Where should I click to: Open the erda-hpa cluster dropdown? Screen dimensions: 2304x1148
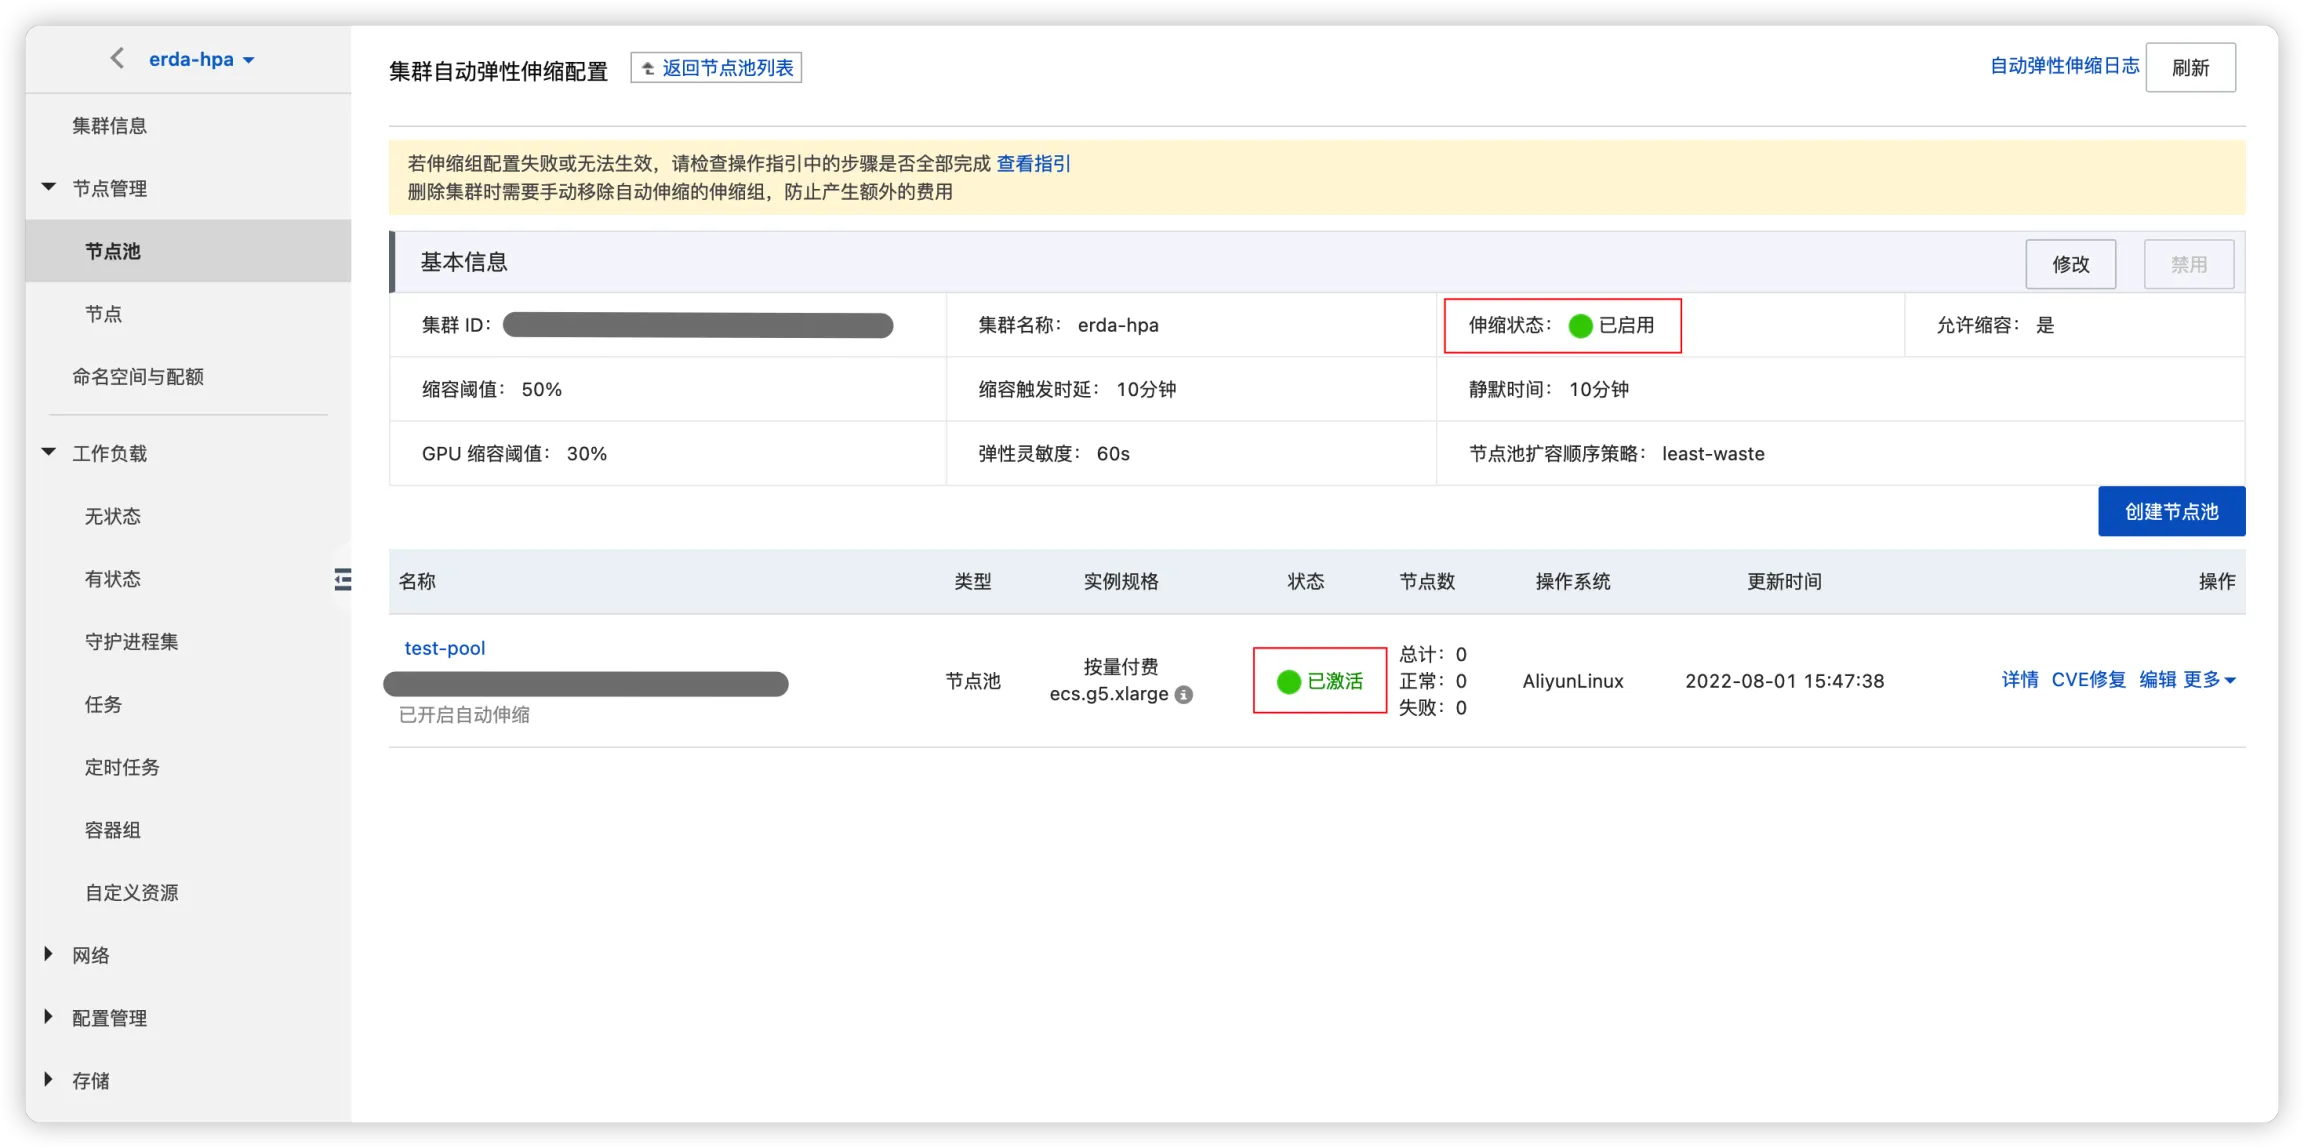[201, 60]
